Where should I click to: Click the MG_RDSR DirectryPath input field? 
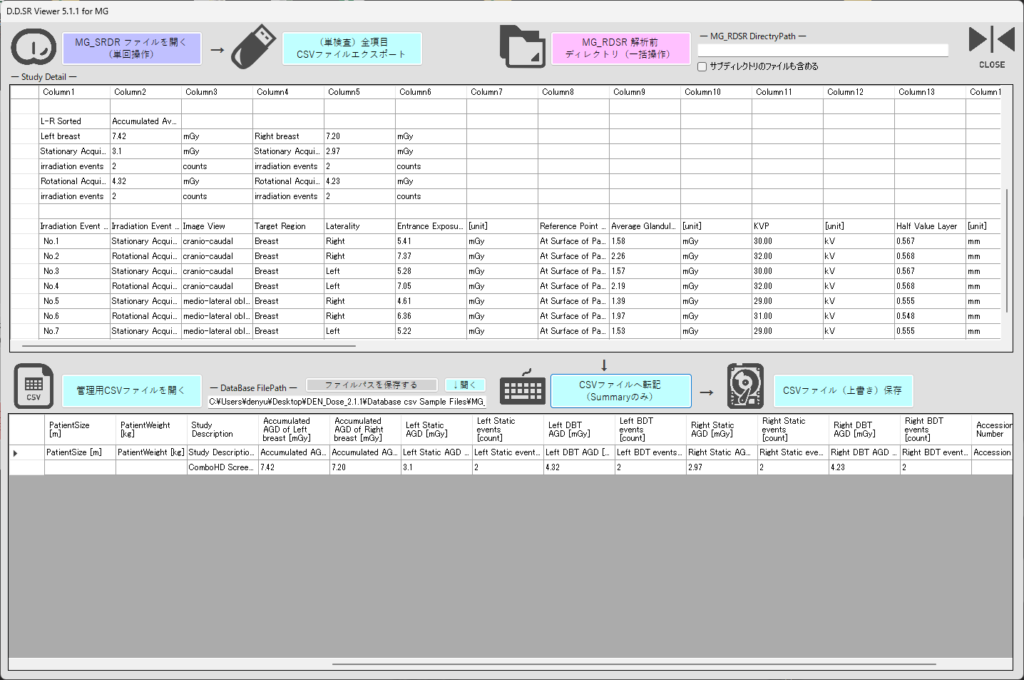[x=822, y=50]
